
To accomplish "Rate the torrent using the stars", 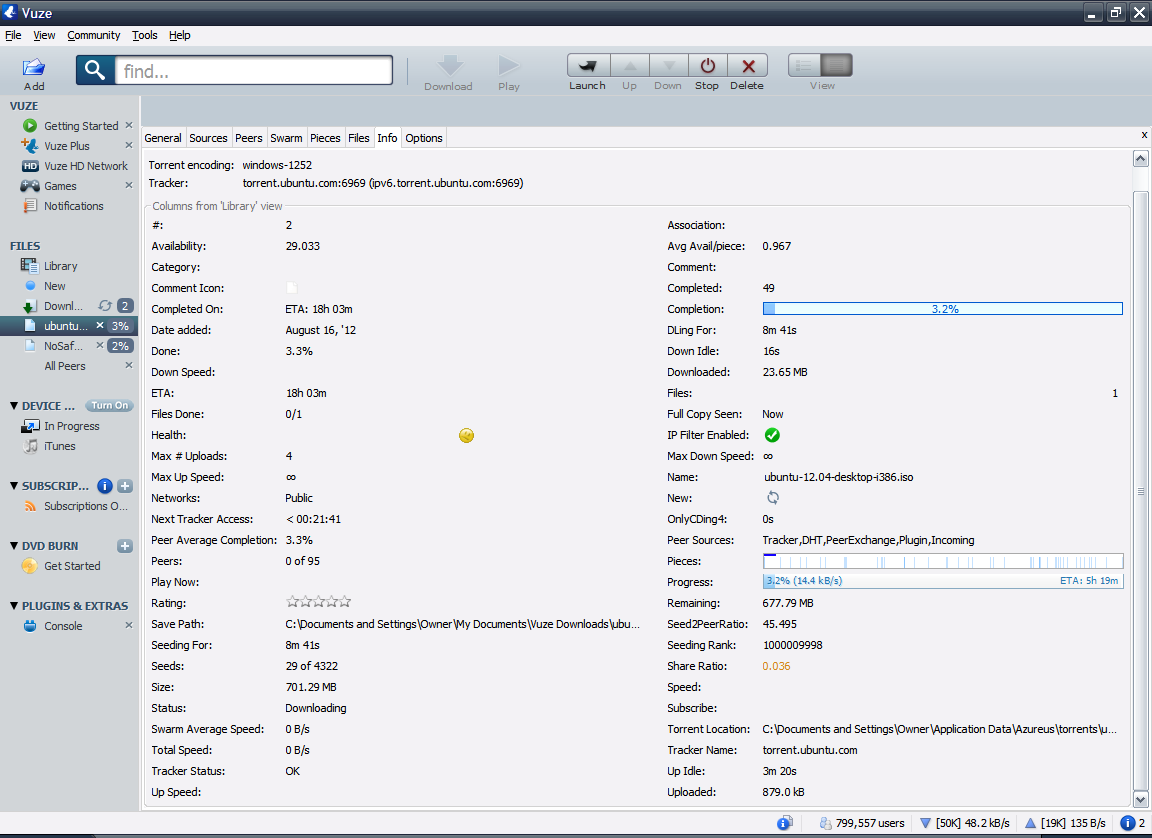I will [x=318, y=602].
